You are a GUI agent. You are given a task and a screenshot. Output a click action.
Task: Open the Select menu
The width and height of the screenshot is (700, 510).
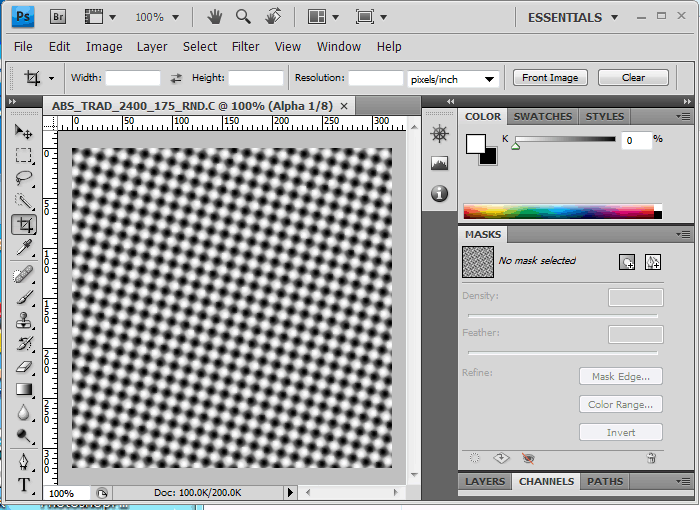pyautogui.click(x=200, y=46)
